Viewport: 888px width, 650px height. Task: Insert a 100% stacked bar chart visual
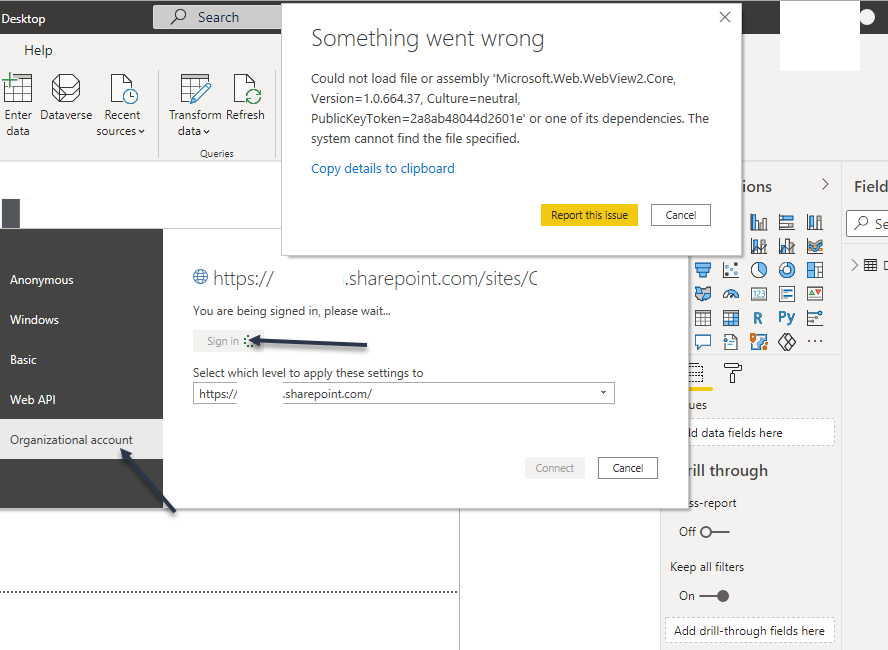[787, 222]
